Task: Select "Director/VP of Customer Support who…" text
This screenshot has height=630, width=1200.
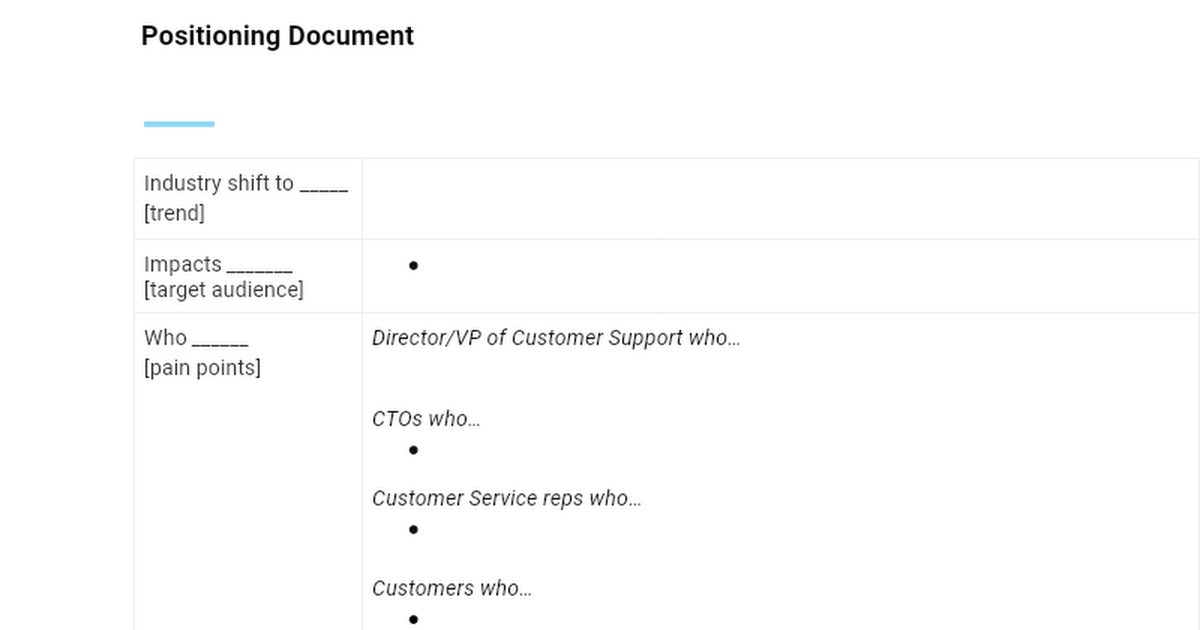Action: click(556, 338)
